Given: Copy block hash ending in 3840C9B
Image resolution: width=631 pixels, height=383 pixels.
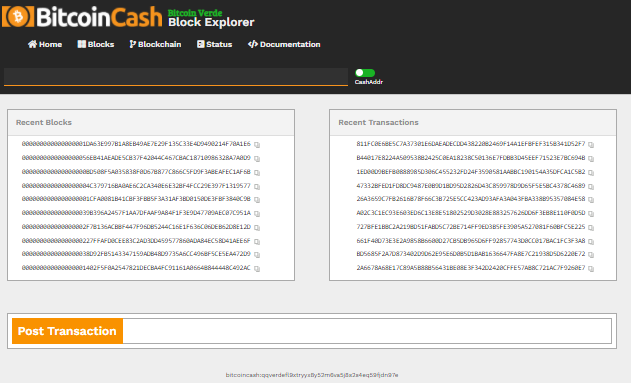Looking at the screenshot, I should point(257,200).
